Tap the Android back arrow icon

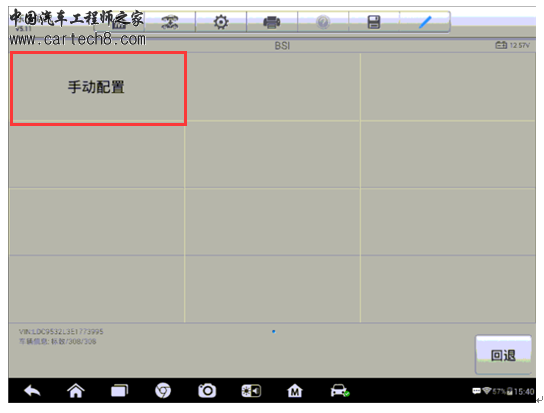[x=32, y=391]
